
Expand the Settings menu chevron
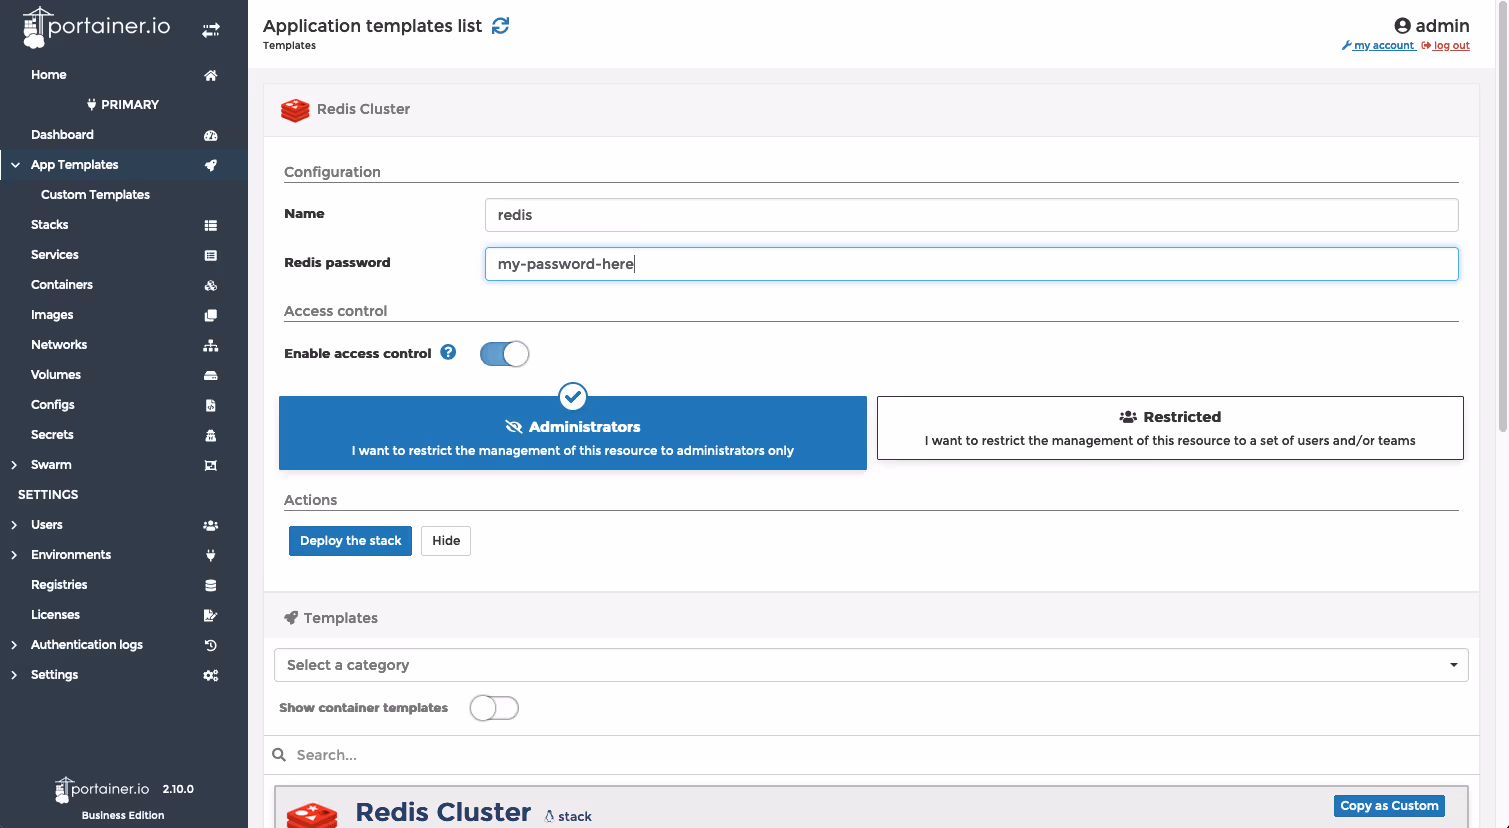(x=14, y=675)
